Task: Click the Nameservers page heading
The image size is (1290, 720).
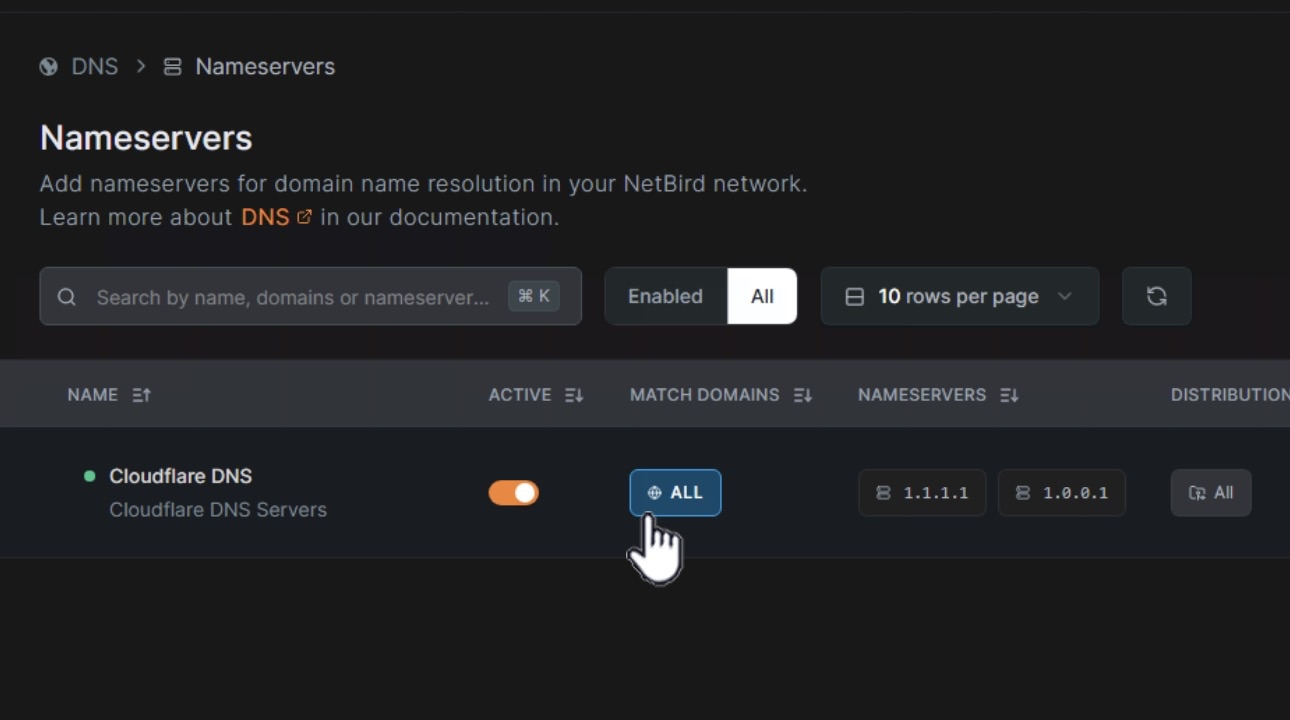Action: point(146,138)
